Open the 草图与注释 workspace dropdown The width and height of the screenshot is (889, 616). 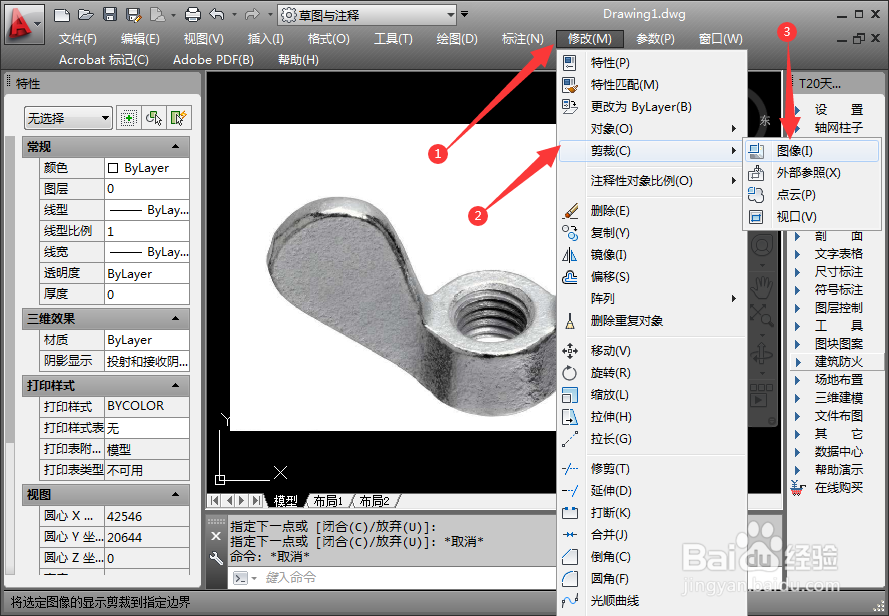click(367, 15)
